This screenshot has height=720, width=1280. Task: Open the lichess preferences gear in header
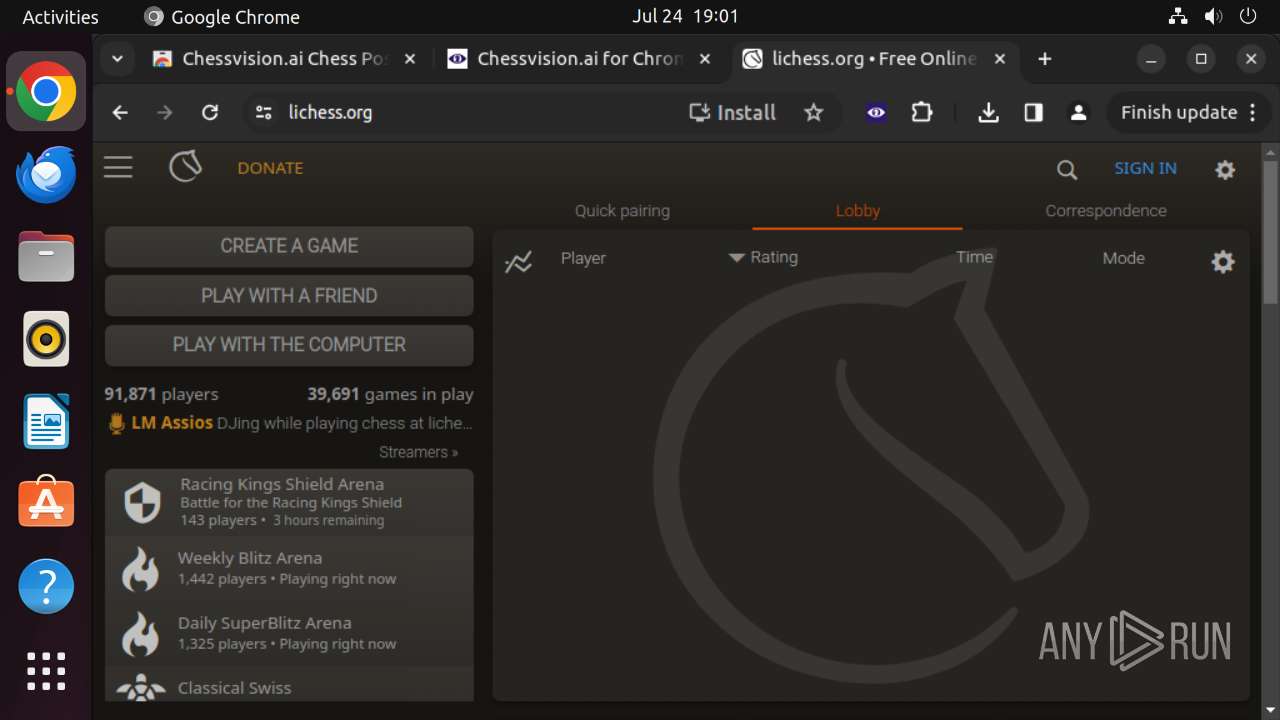[1225, 170]
